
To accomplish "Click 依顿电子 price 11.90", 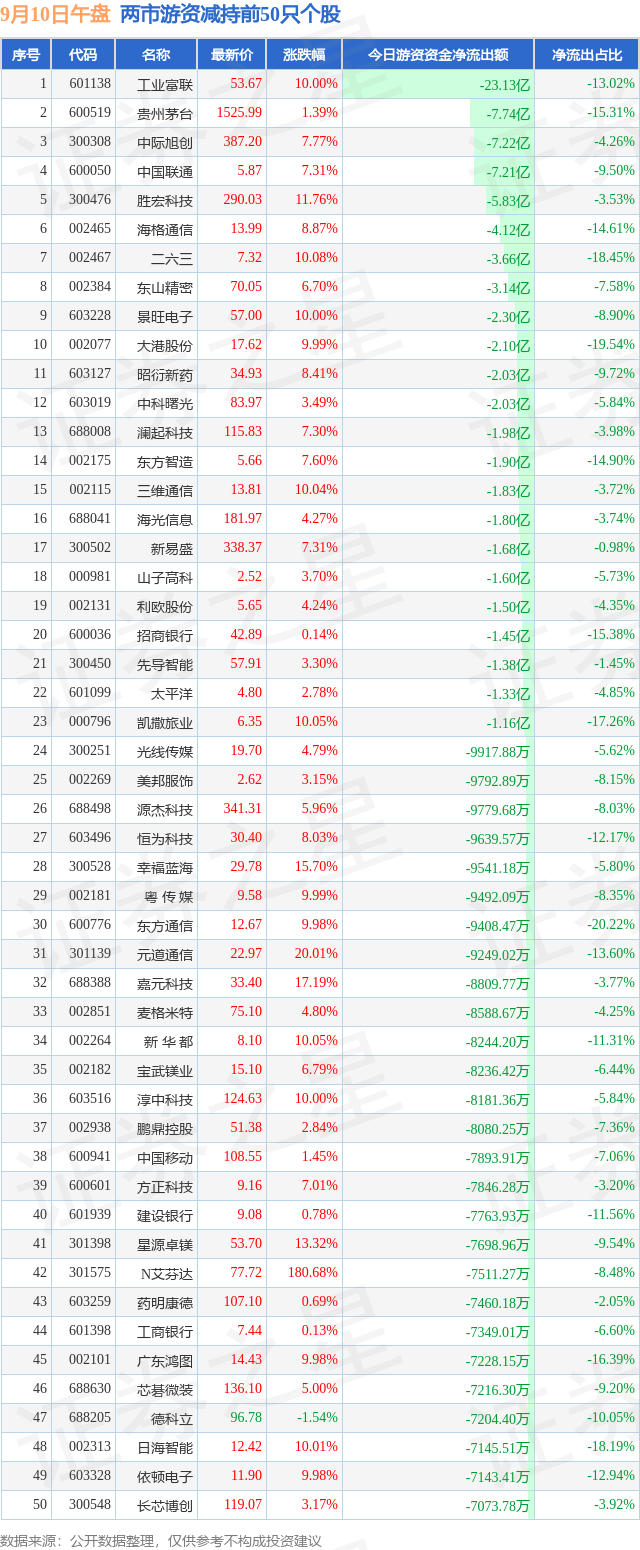I will 248,1476.
